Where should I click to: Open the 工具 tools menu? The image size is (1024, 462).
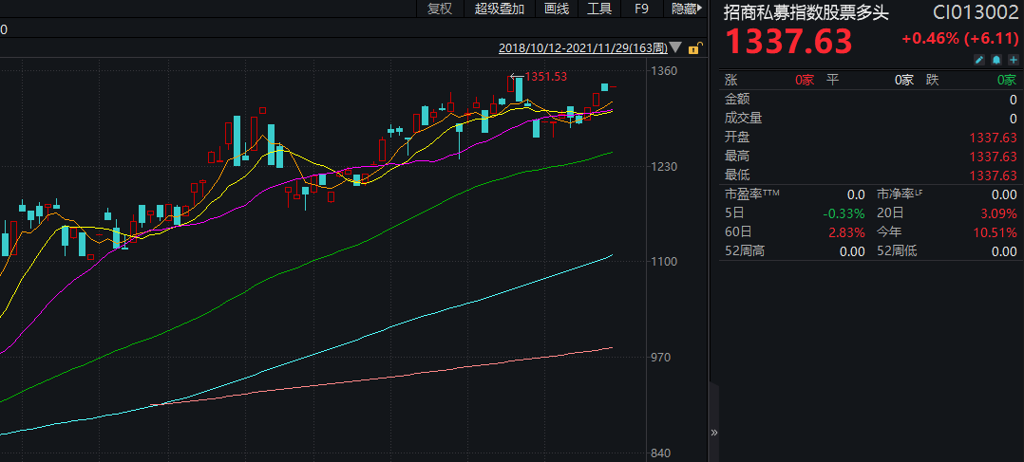[x=599, y=9]
